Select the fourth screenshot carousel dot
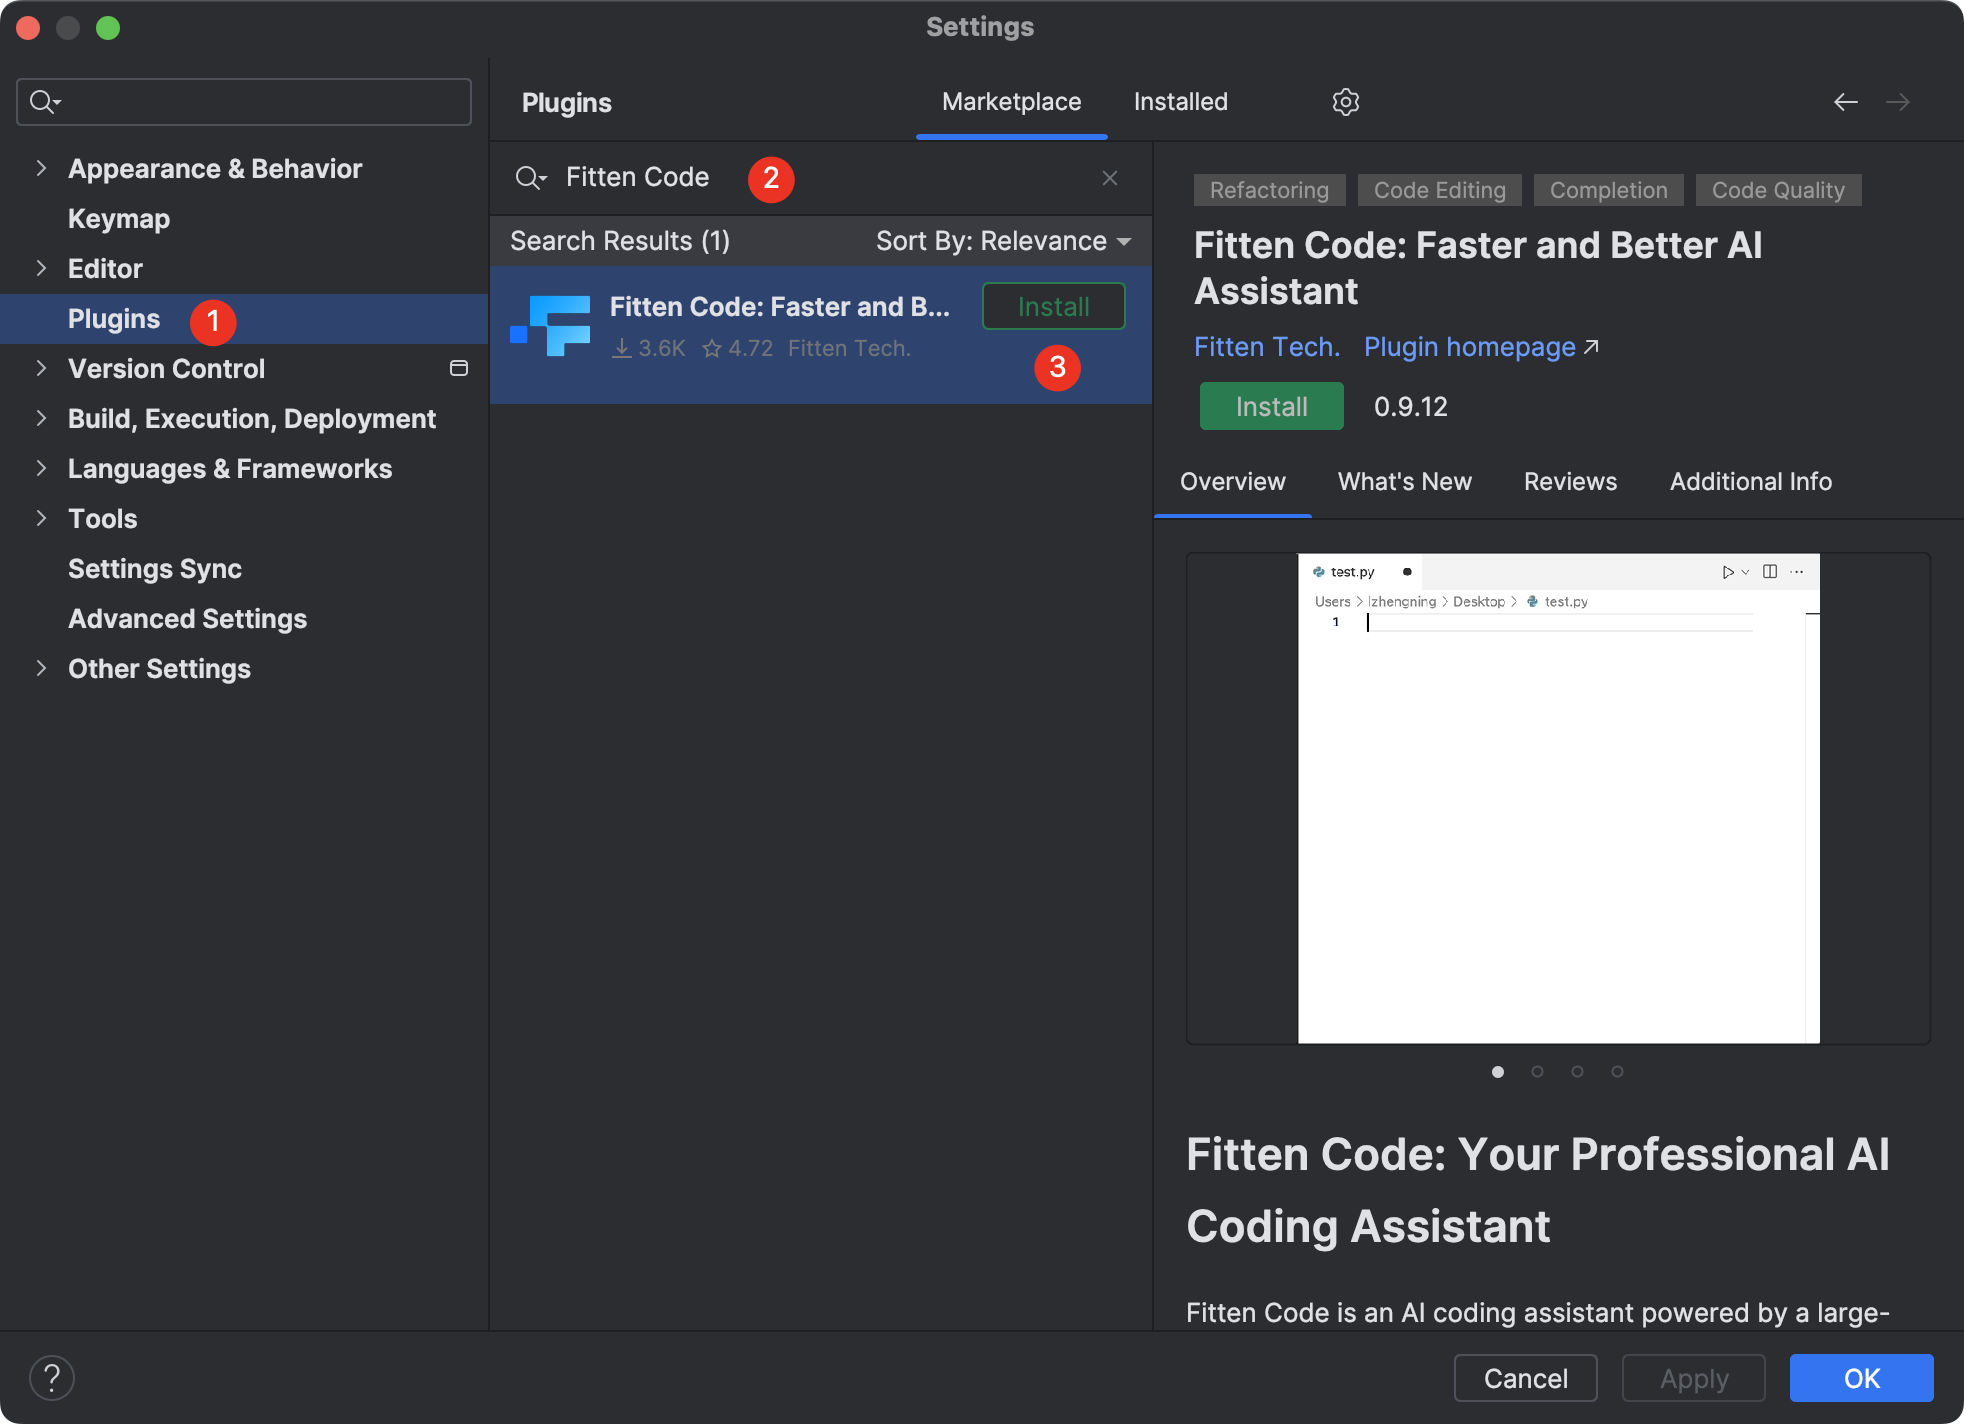1964x1424 pixels. pyautogui.click(x=1617, y=1071)
